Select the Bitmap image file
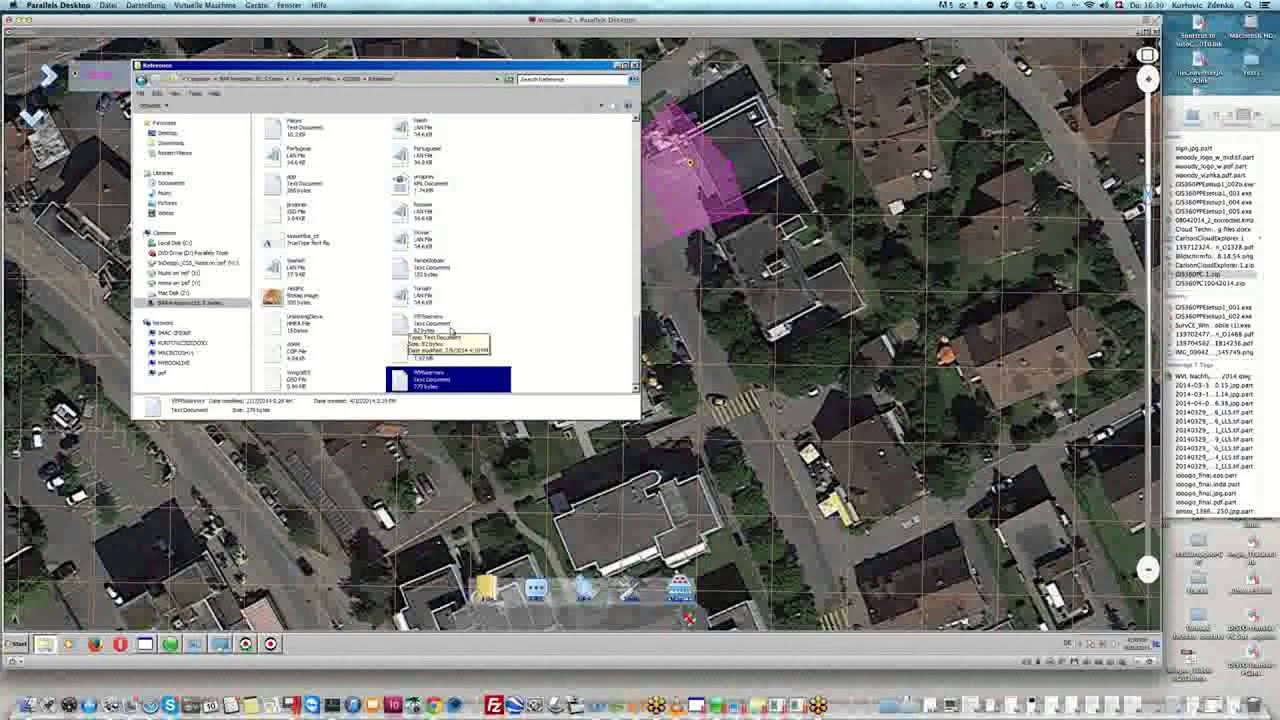This screenshot has width=1280, height=720. (292, 296)
